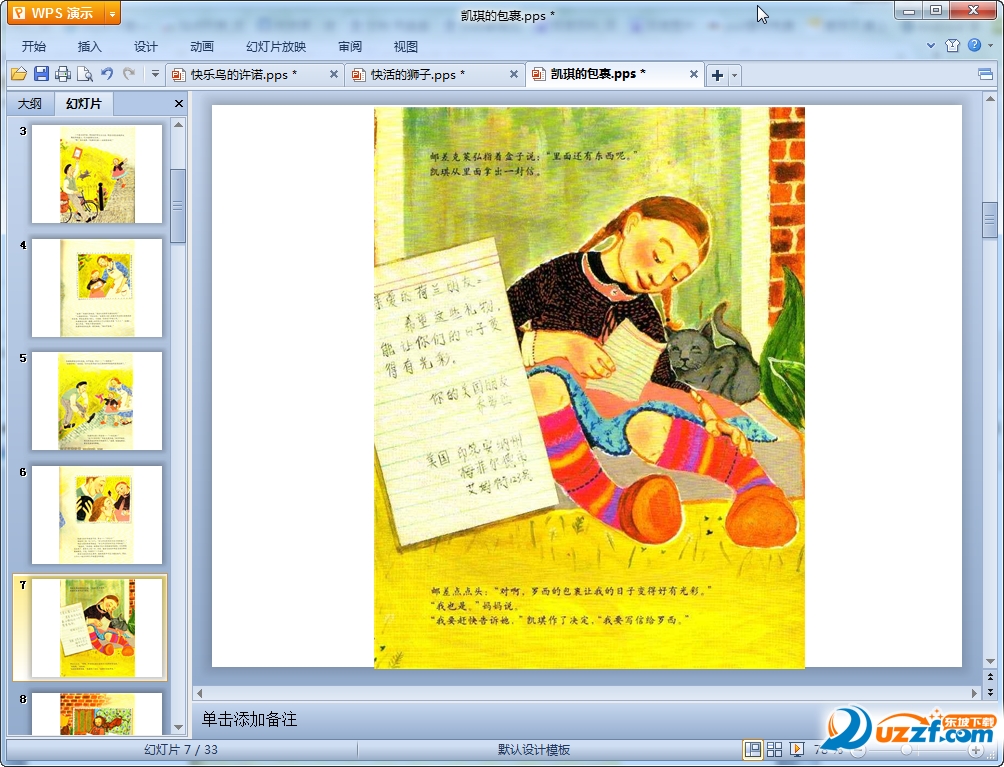This screenshot has height=767, width=1004.
Task: Select slide 6 thumbnail
Action: pos(97,515)
